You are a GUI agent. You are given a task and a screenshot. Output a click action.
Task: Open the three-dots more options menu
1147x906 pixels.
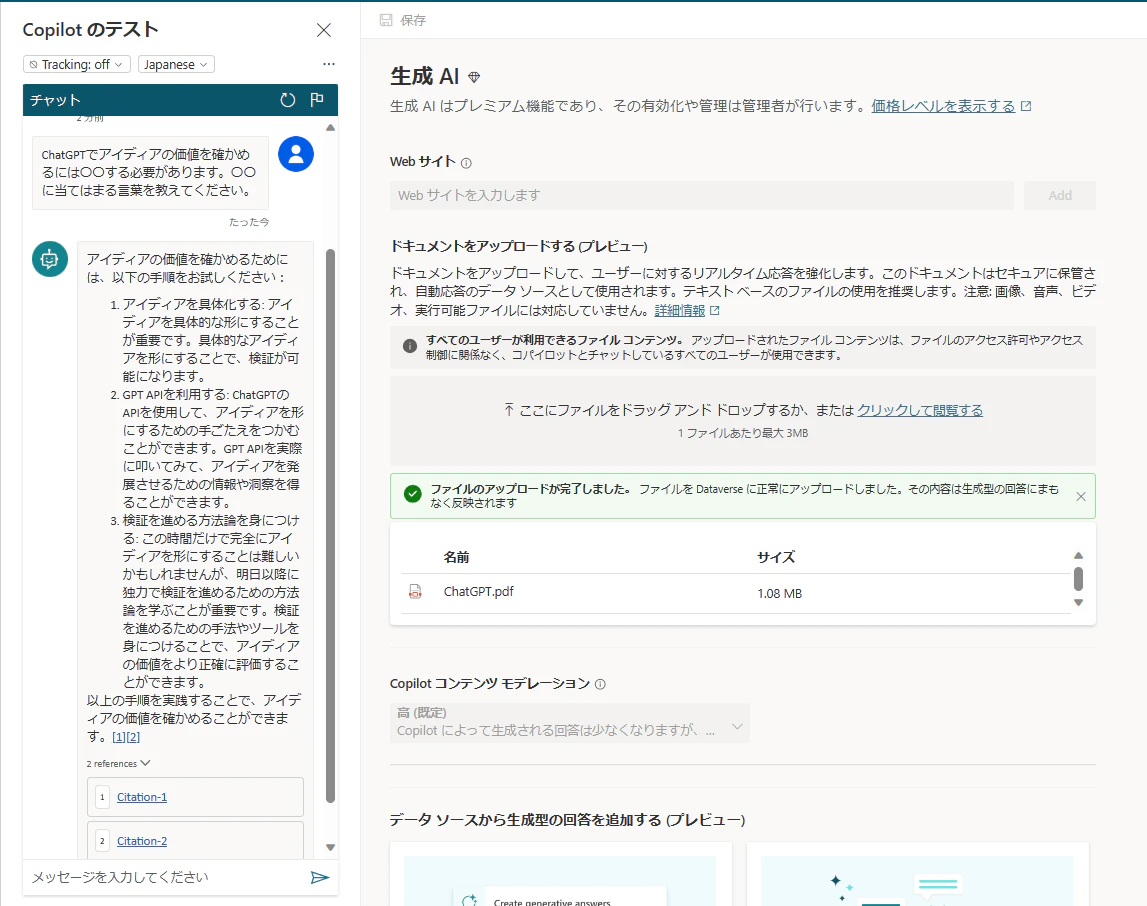click(328, 64)
